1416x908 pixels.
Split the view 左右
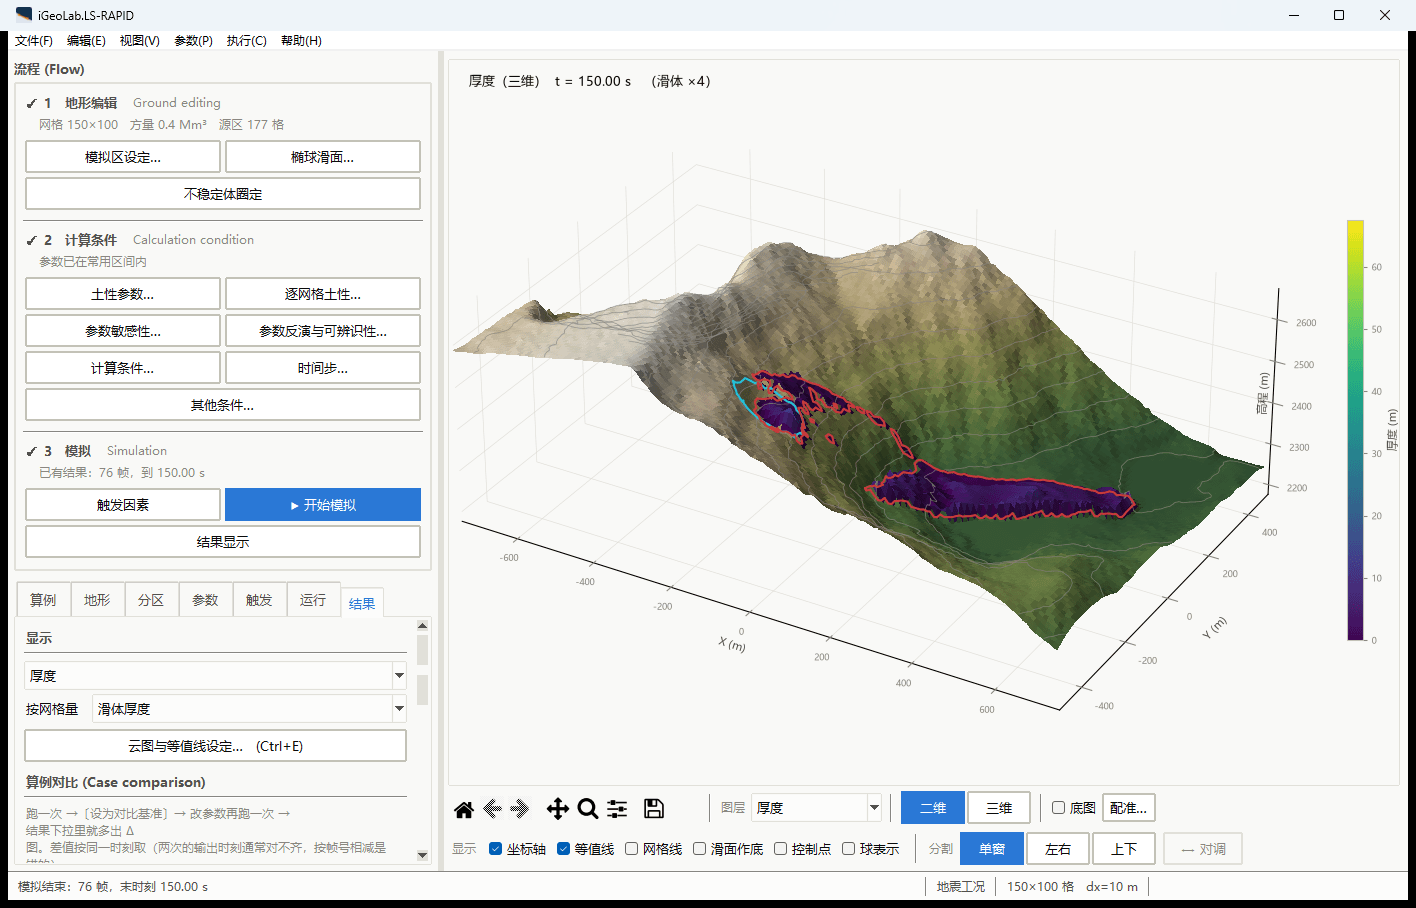1058,849
